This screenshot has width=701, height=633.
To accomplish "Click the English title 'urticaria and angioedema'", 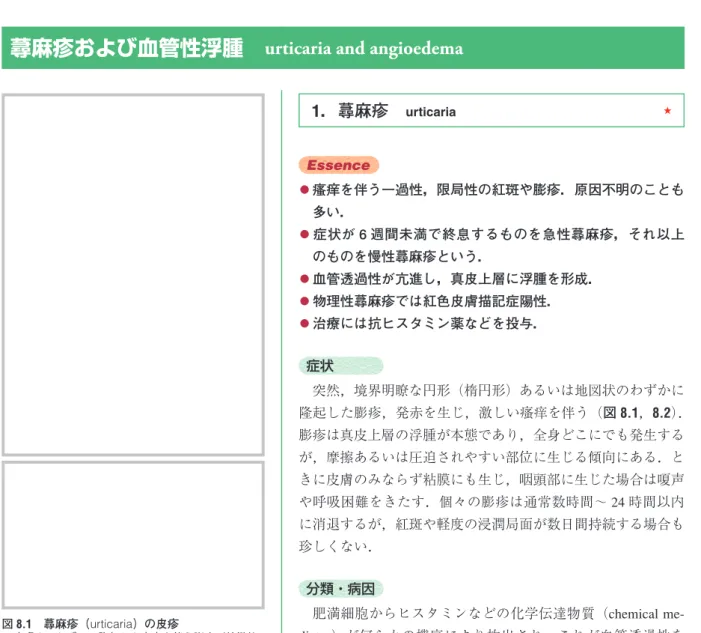I will tap(364, 48).
